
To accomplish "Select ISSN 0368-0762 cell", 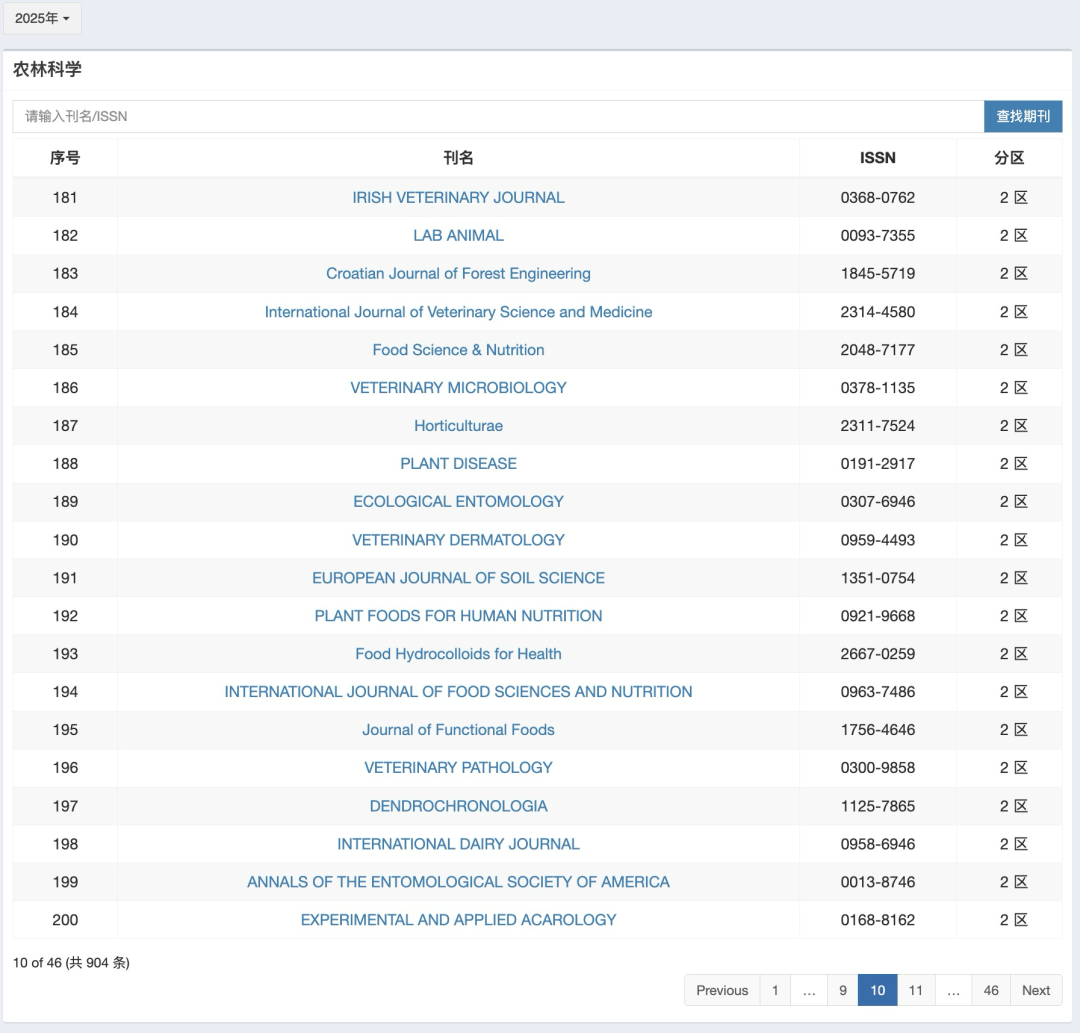I will pos(878,198).
